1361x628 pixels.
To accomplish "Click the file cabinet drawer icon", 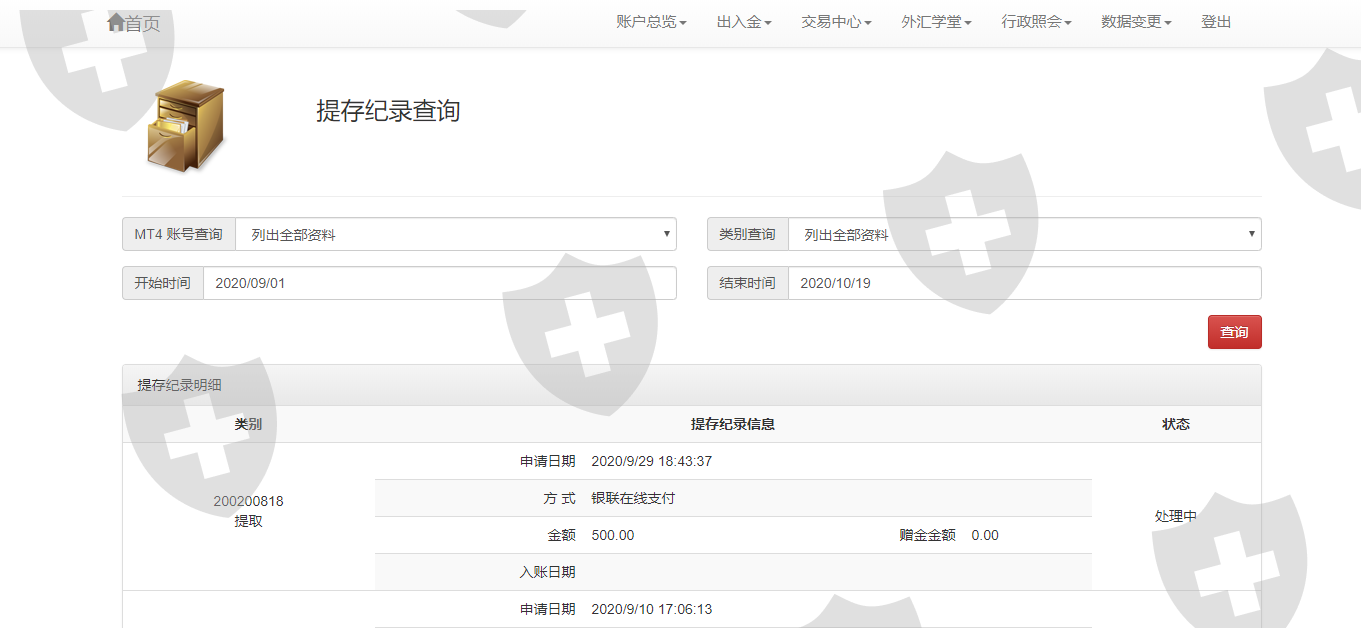I will tap(186, 126).
